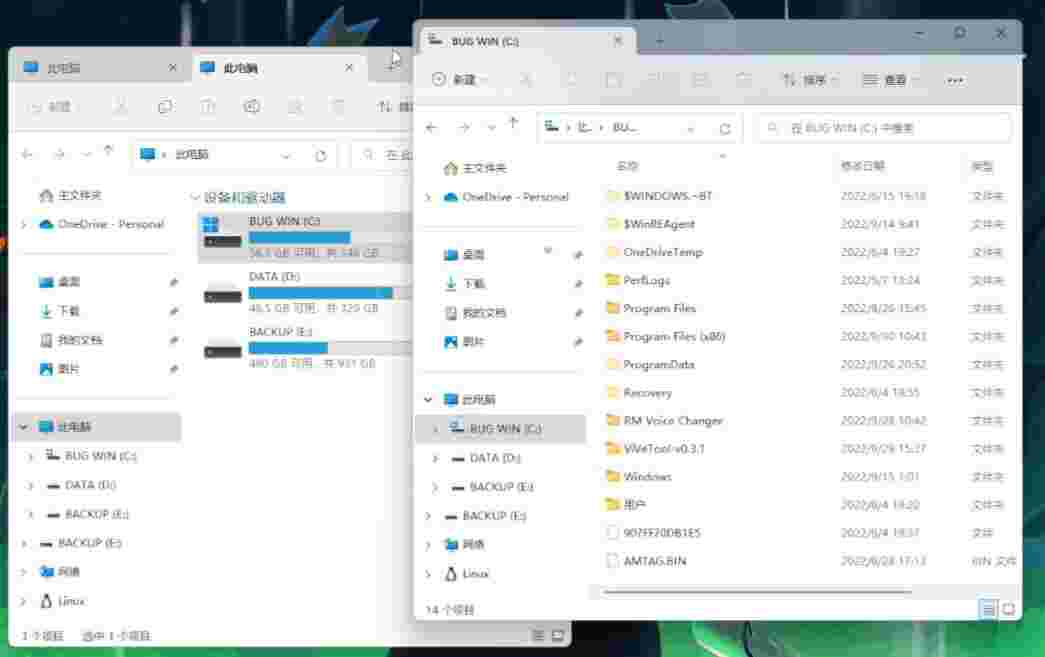Click the refresh icon in the BUG WIN (C:) address bar
Image resolution: width=1045 pixels, height=657 pixels.
pyautogui.click(x=725, y=129)
